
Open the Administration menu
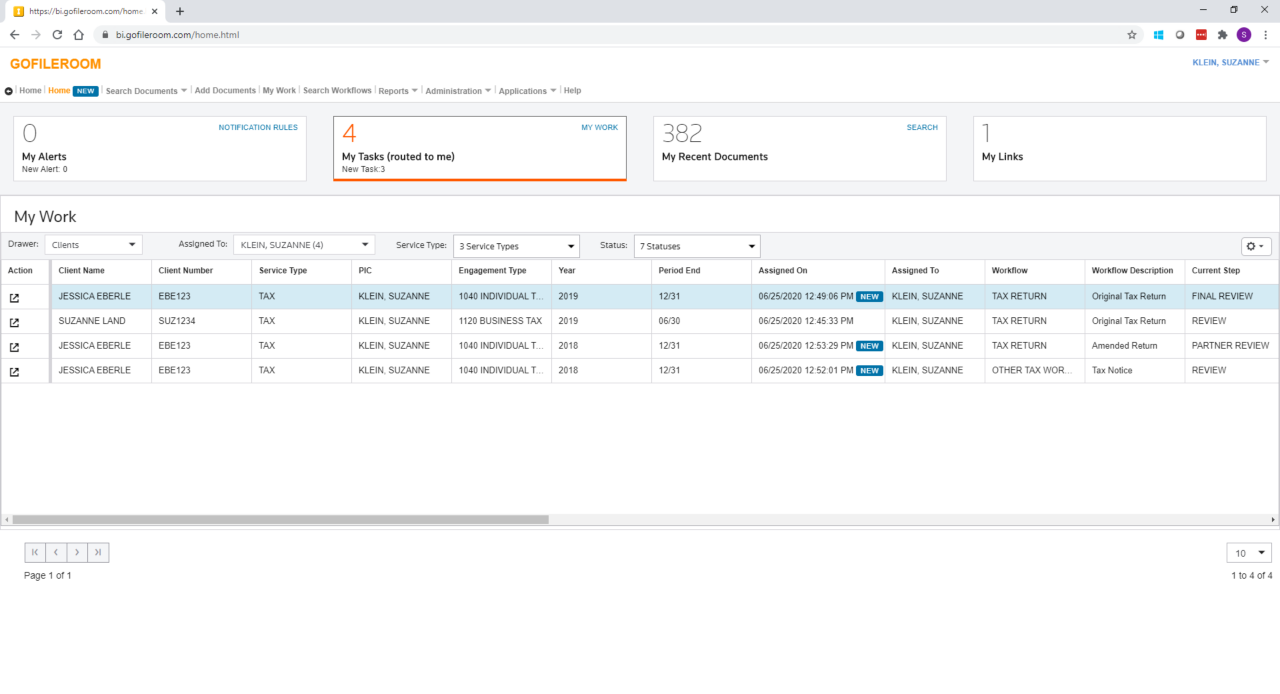pos(457,91)
